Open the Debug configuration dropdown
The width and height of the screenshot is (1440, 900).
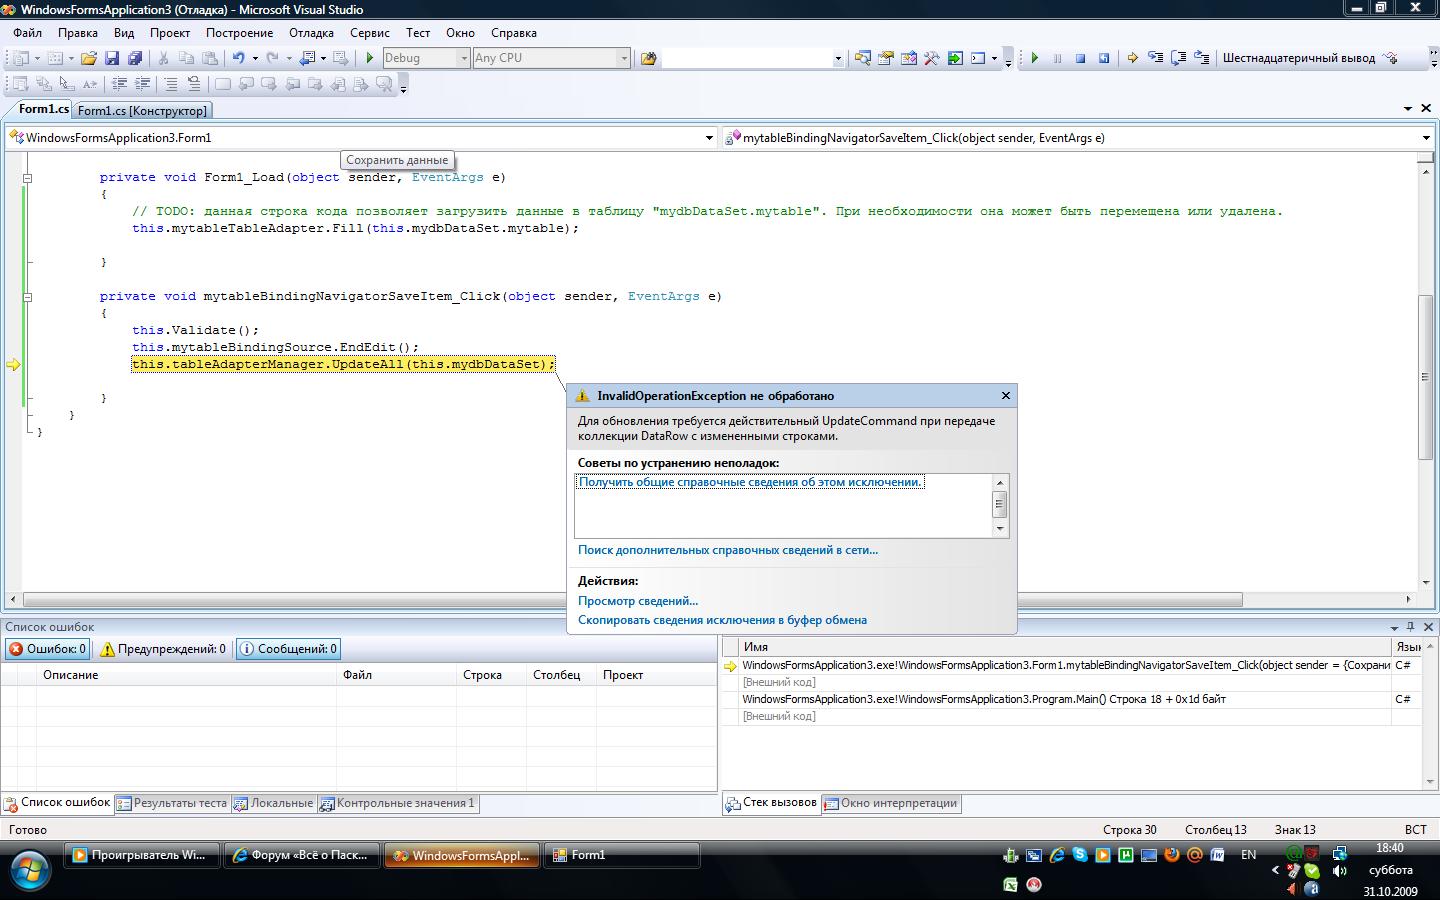(463, 58)
